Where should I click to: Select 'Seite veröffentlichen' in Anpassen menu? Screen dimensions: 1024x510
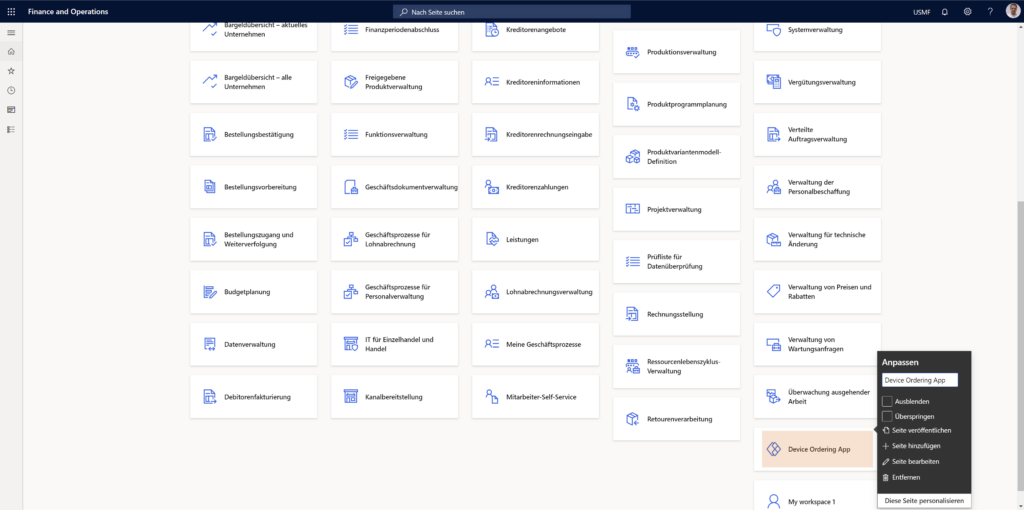[x=916, y=430]
